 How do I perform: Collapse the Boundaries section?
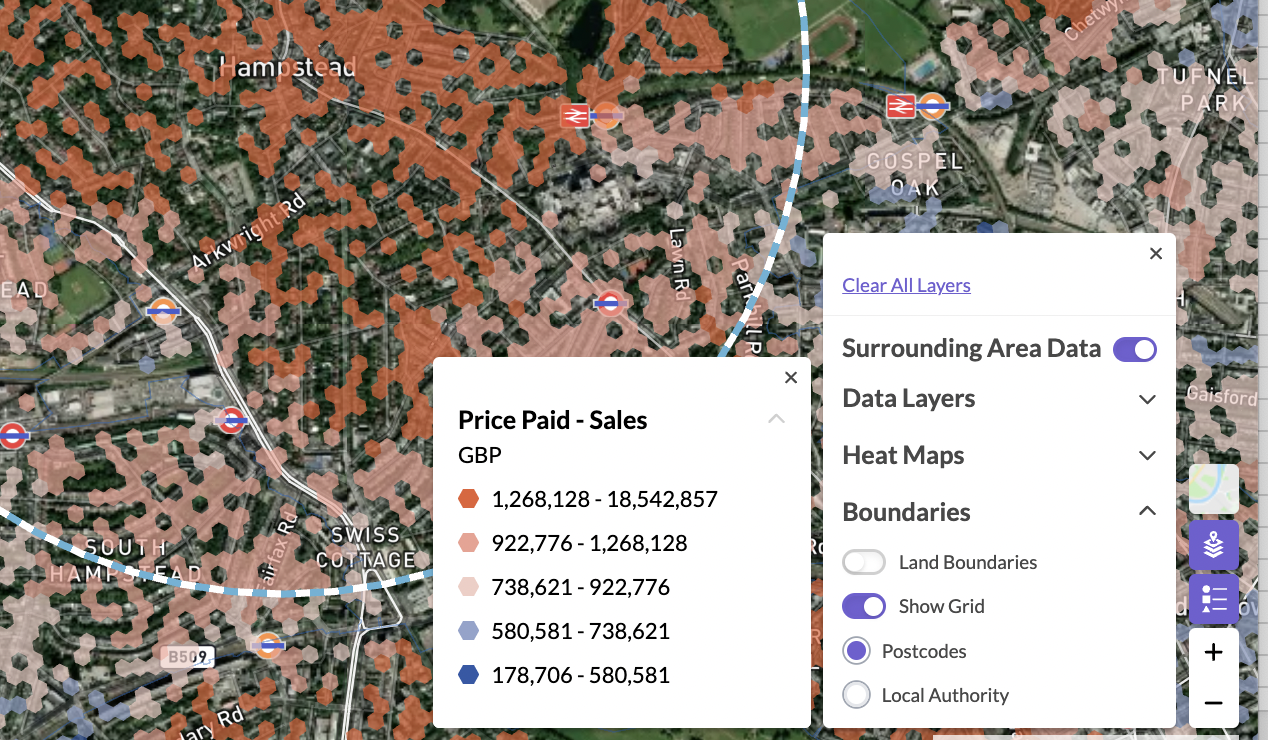click(1147, 511)
